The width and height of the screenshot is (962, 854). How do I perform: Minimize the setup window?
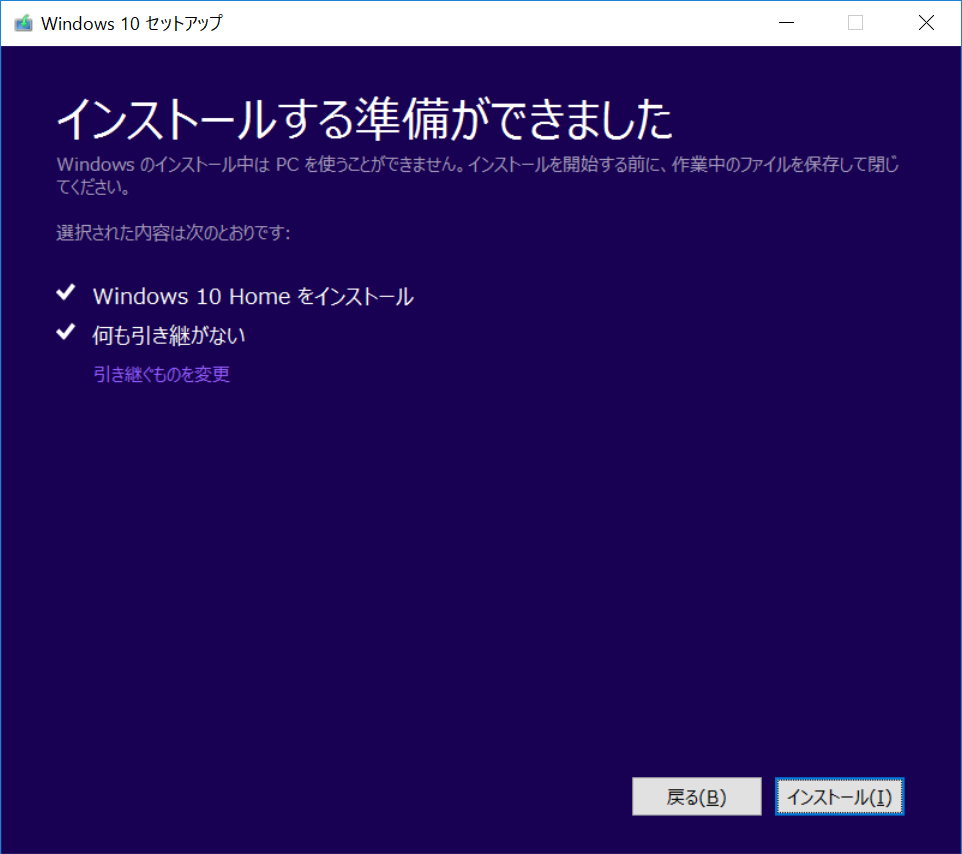787,23
